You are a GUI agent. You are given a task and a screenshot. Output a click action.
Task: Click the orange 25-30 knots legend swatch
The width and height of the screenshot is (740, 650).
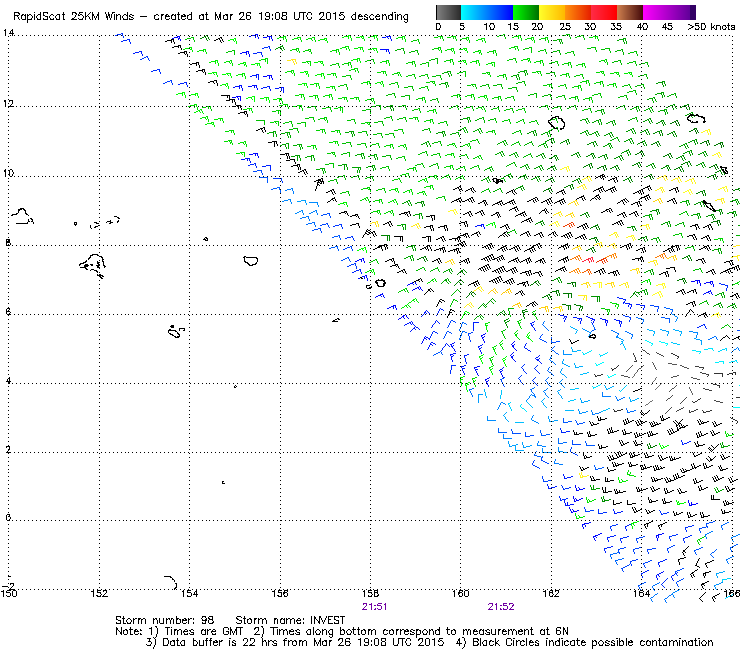coord(578,12)
